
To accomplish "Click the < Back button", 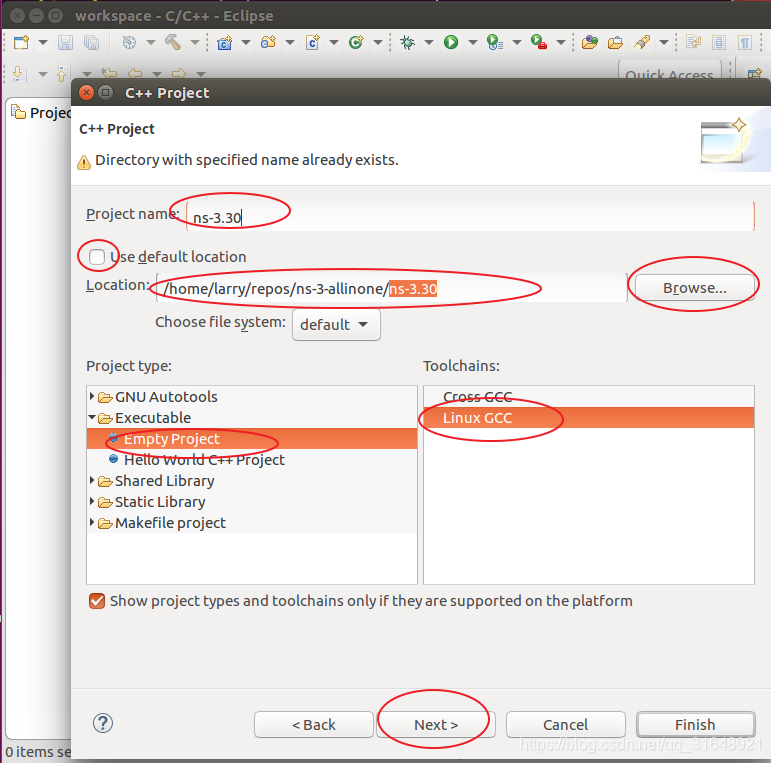I will pyautogui.click(x=314, y=725).
